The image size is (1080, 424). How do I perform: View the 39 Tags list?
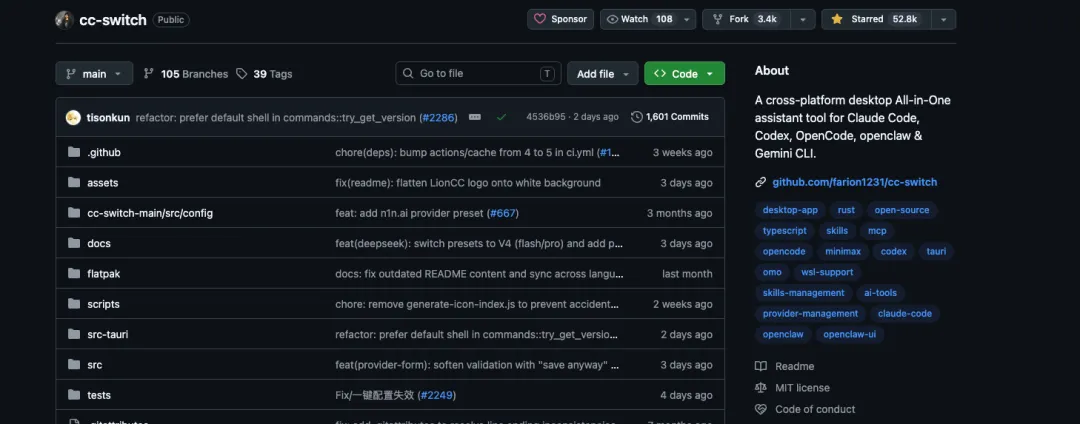265,74
